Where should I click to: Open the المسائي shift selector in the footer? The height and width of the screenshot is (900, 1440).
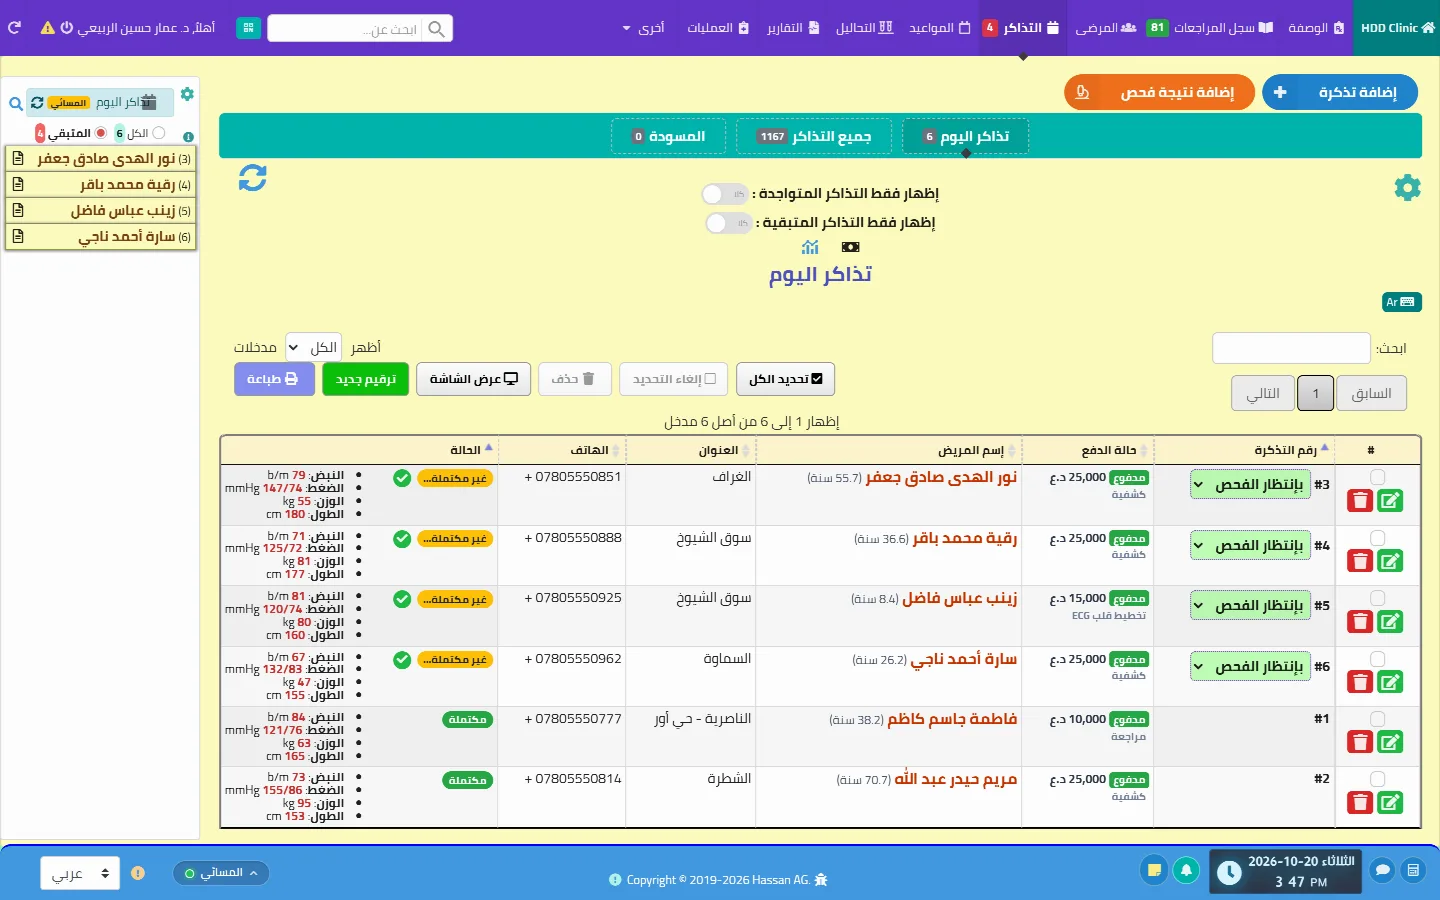[221, 873]
